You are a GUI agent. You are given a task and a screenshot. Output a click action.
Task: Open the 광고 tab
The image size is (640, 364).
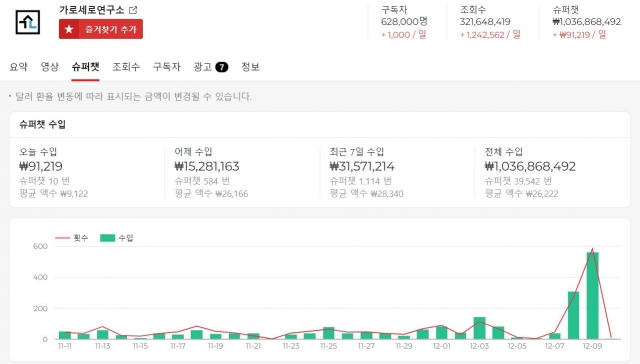point(202,67)
